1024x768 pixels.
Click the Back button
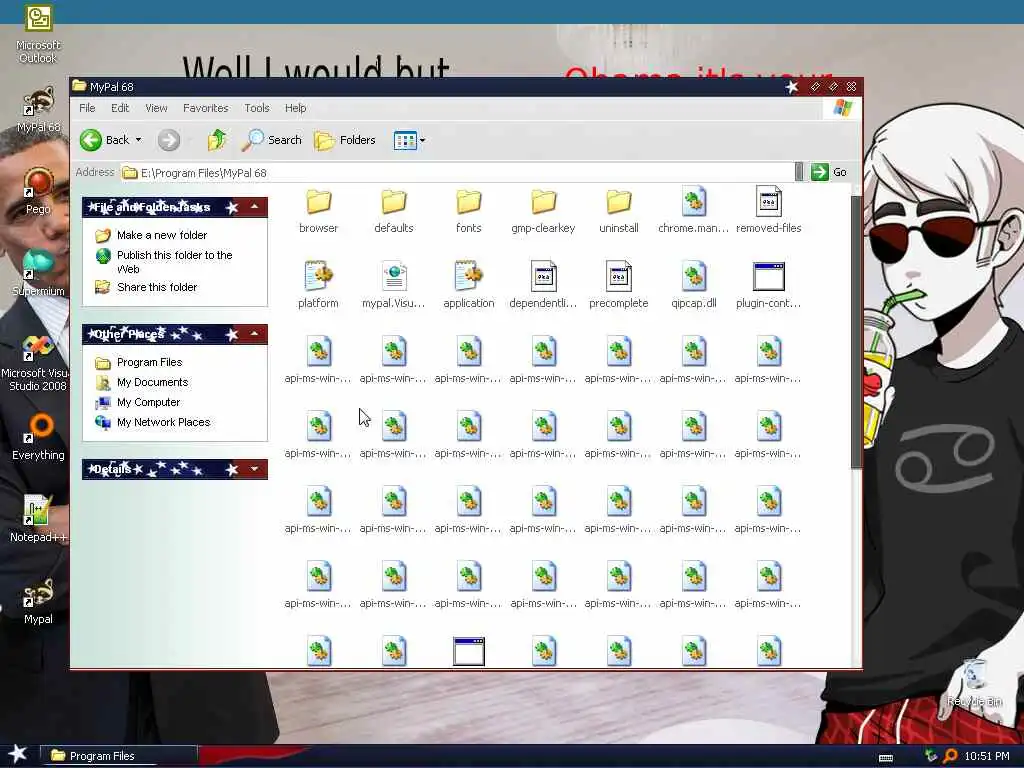pos(104,140)
